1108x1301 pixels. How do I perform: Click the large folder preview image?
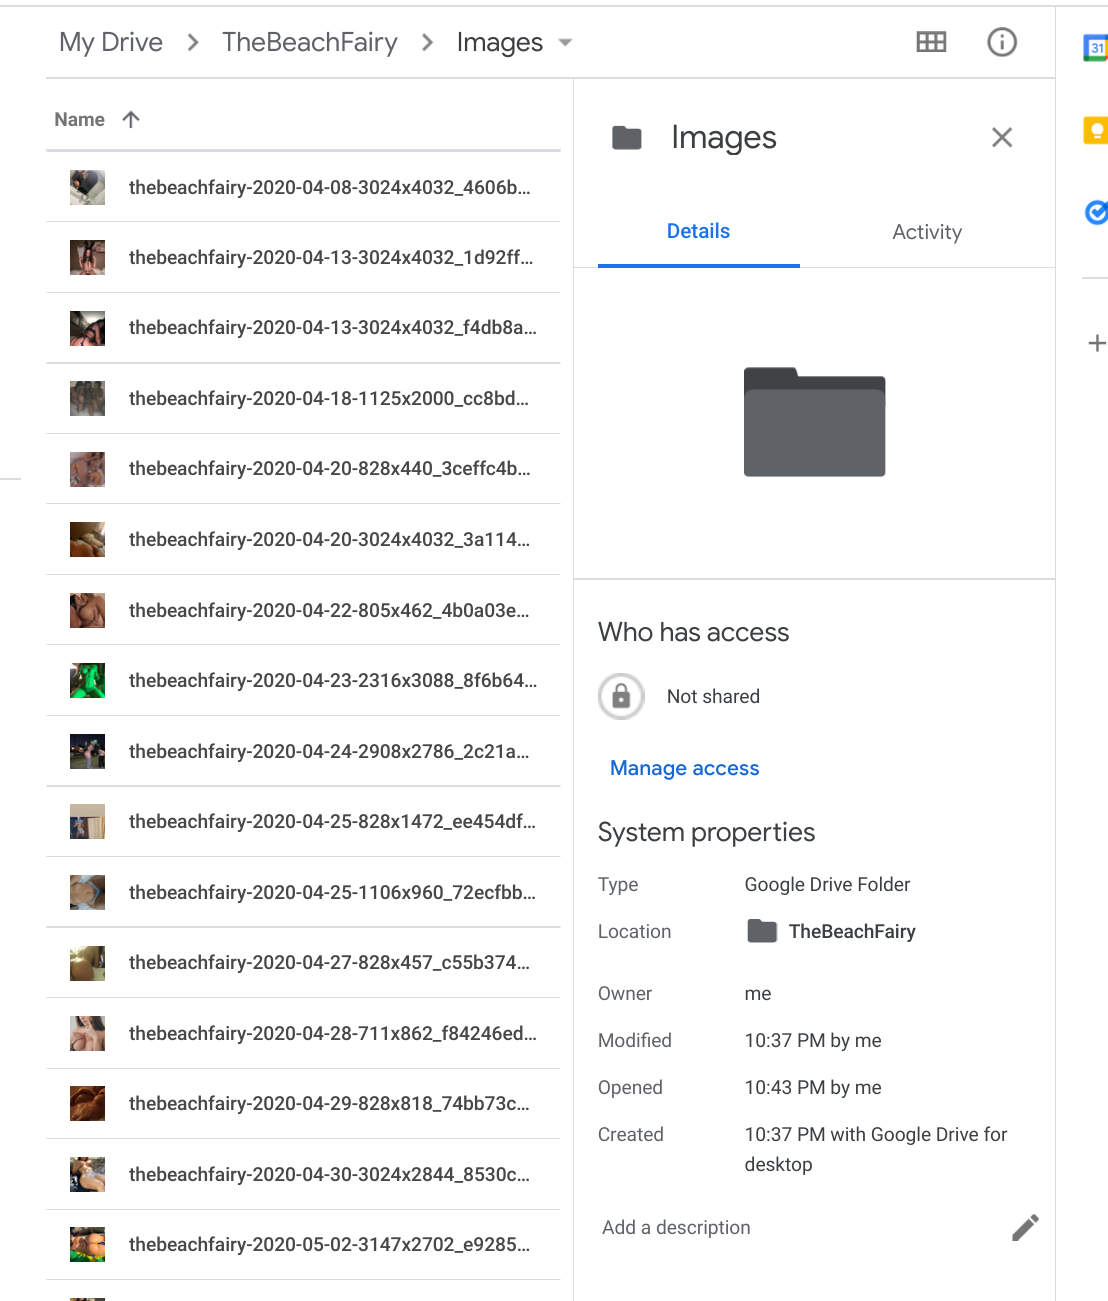tap(814, 422)
